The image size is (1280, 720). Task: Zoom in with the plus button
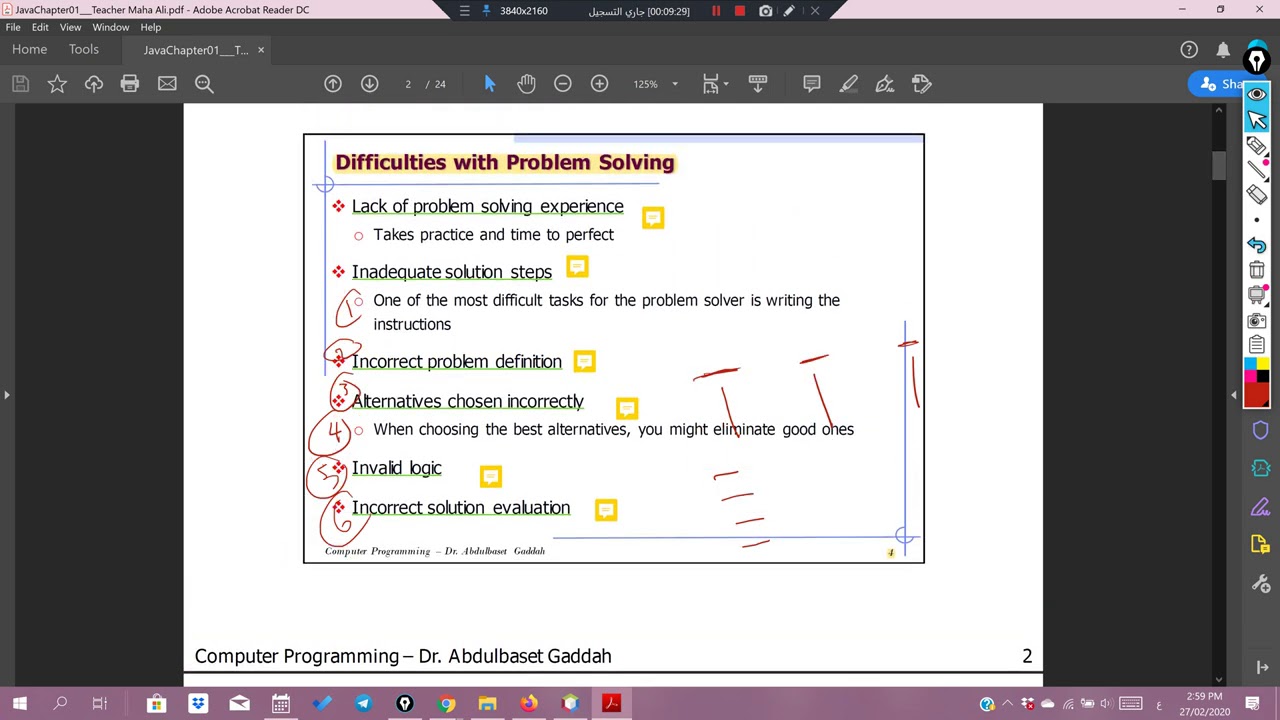[x=599, y=84]
